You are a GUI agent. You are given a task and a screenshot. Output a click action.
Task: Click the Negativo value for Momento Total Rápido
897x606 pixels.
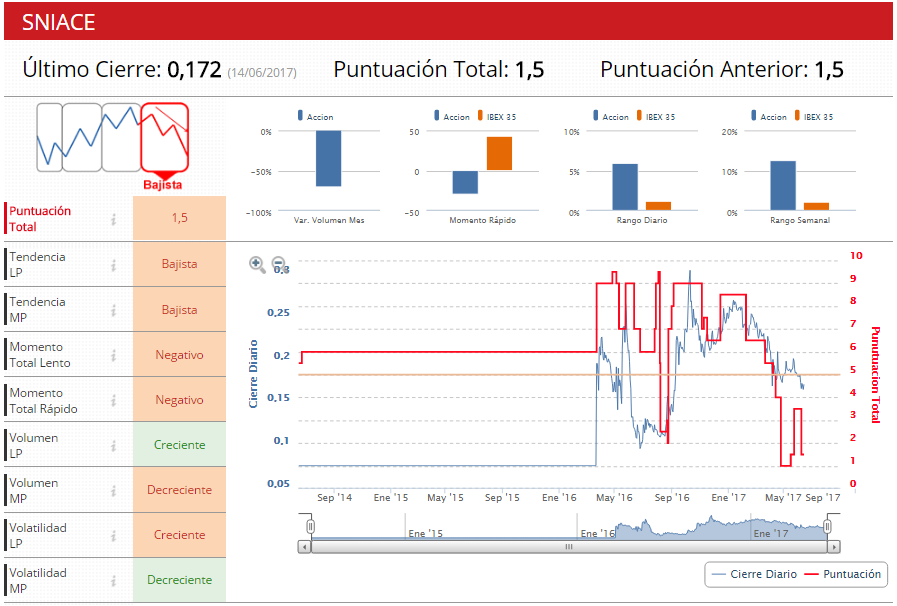180,400
